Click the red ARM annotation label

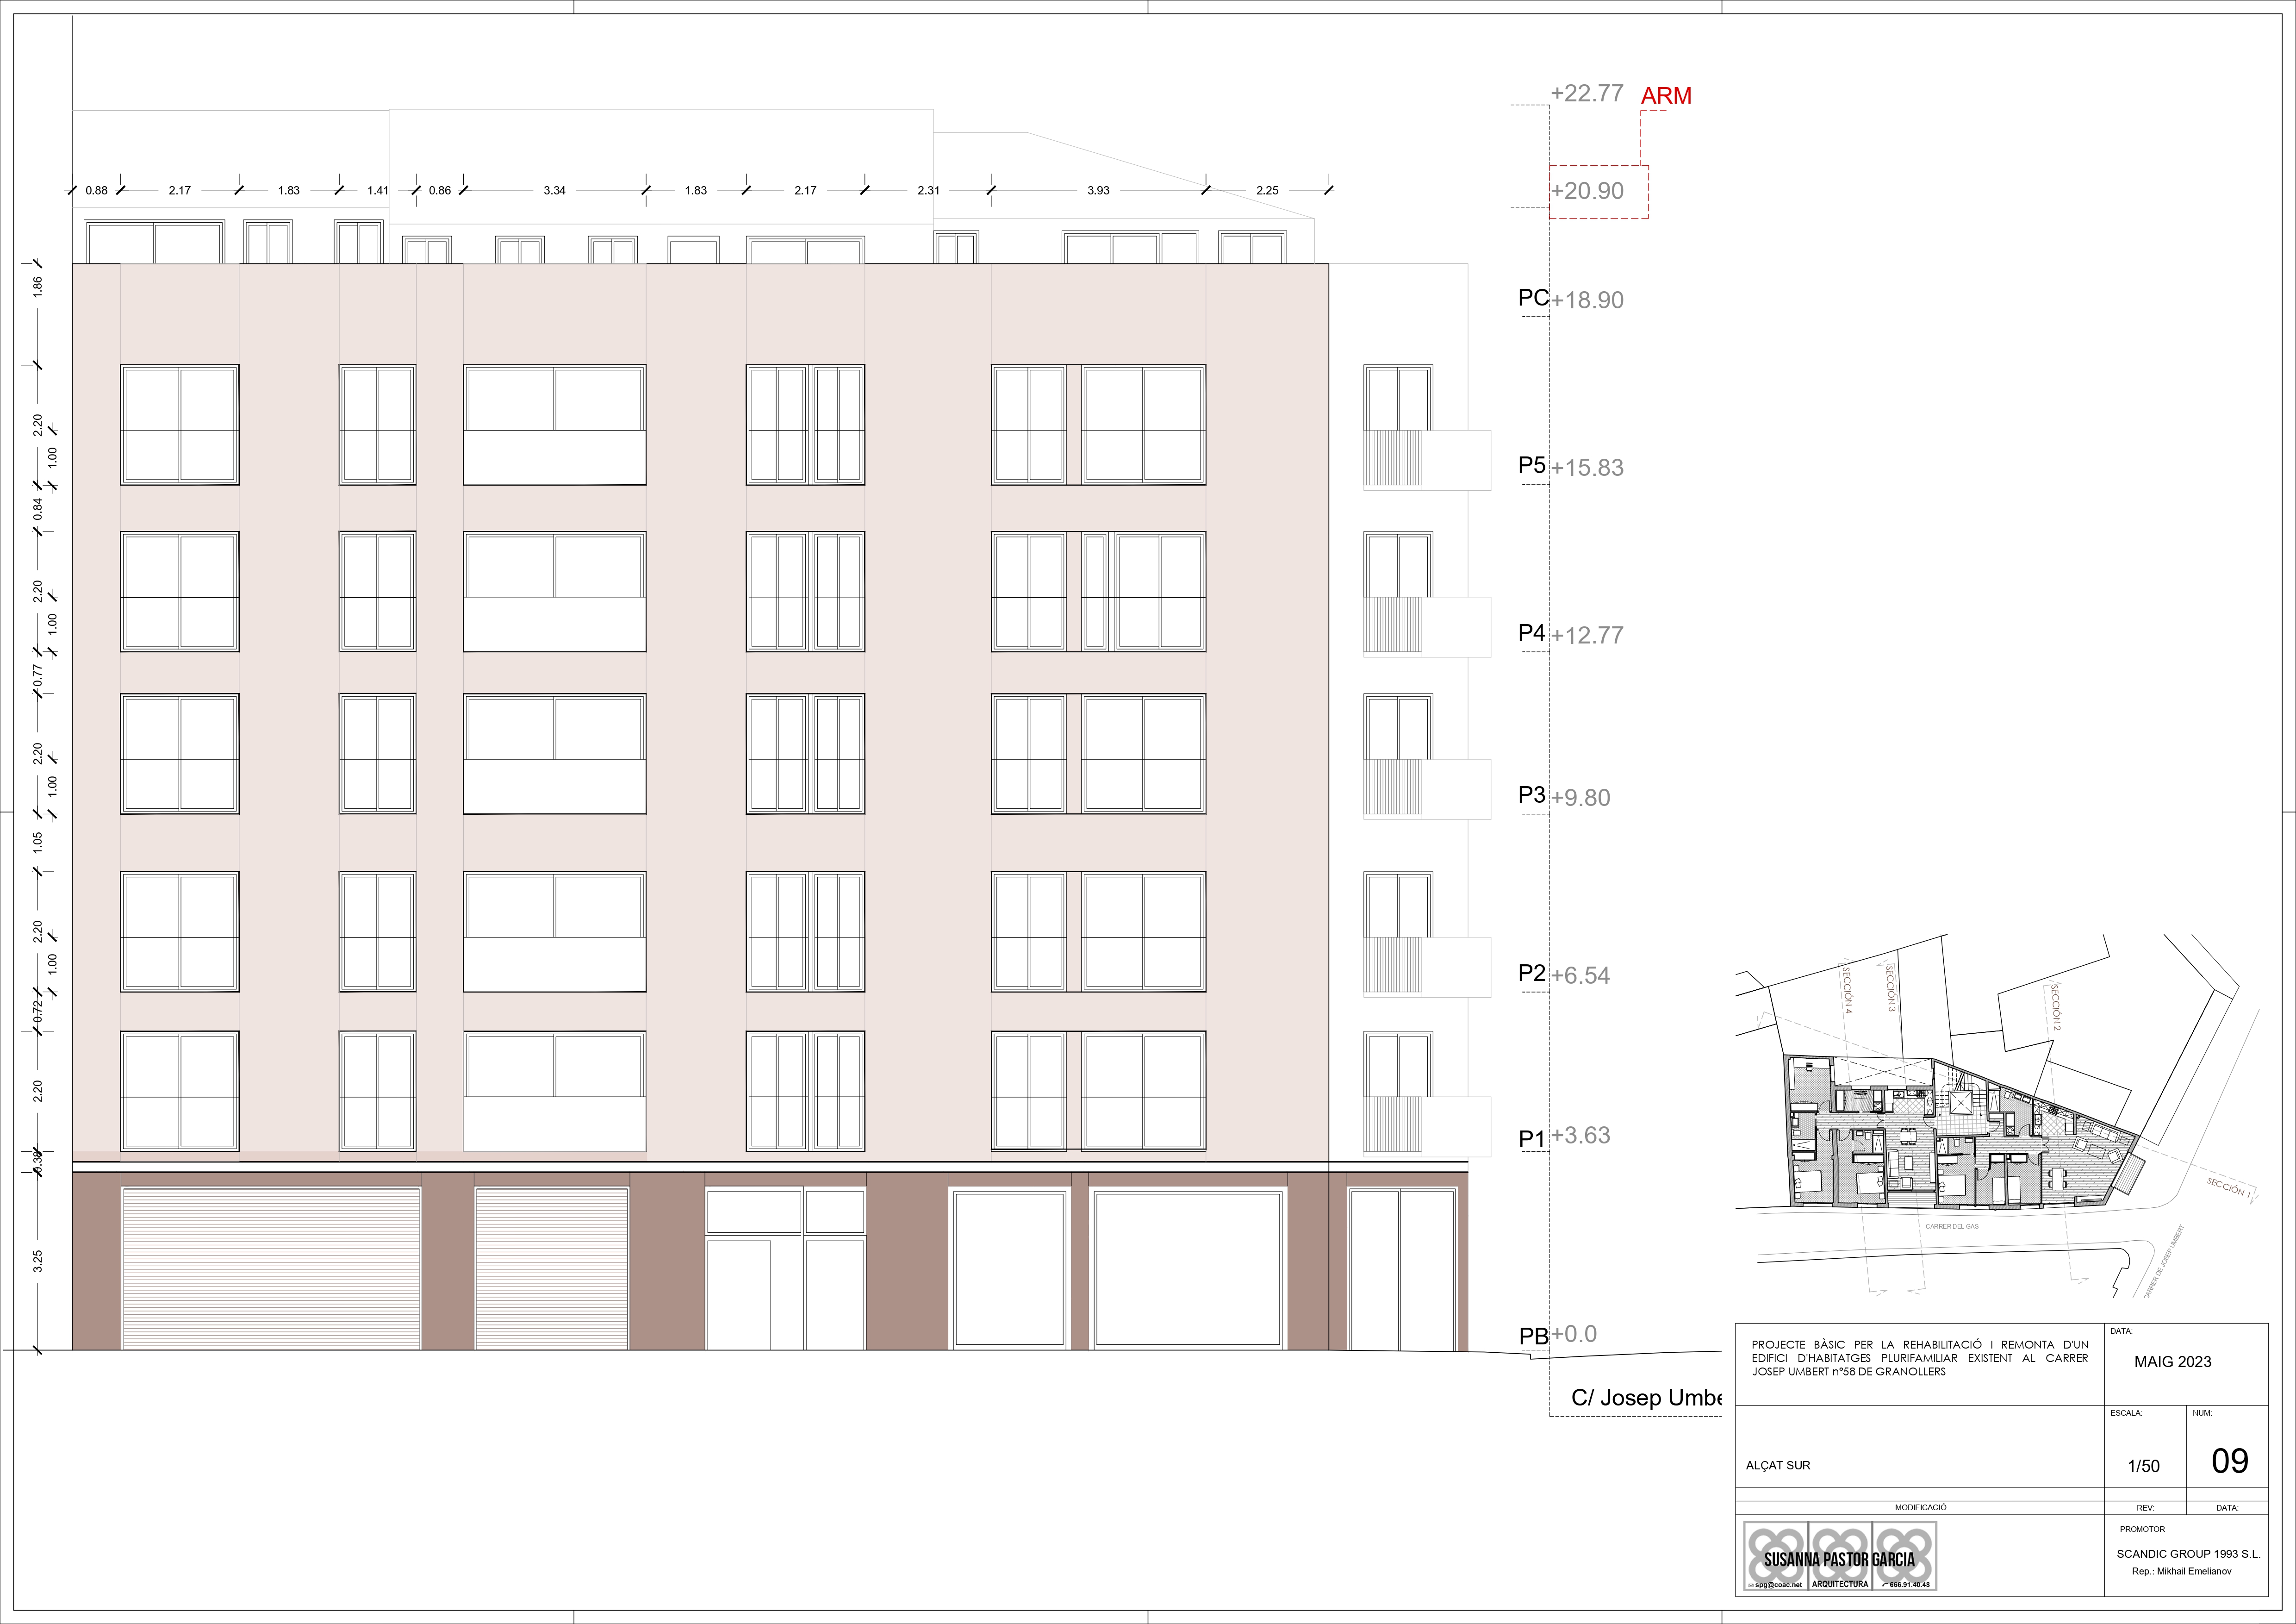(x=1666, y=96)
